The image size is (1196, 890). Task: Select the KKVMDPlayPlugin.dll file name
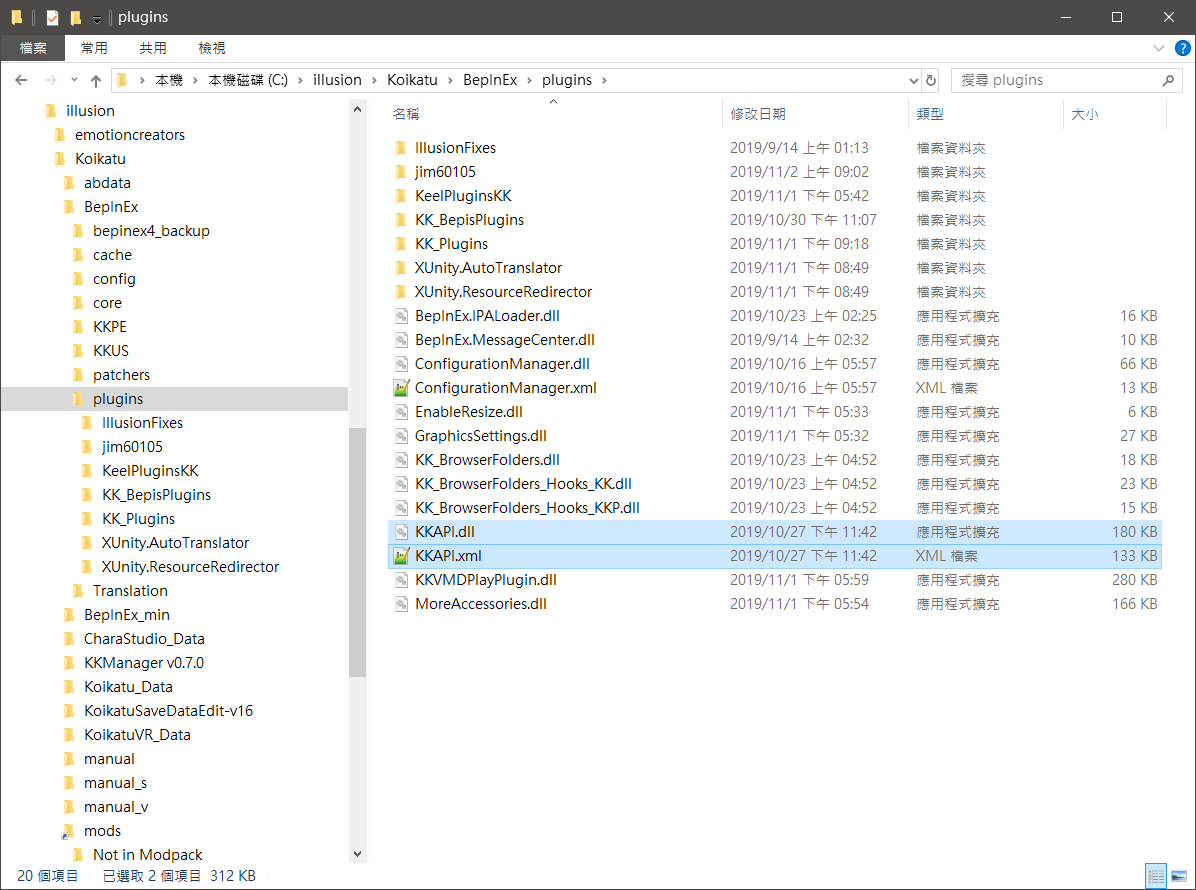(486, 580)
